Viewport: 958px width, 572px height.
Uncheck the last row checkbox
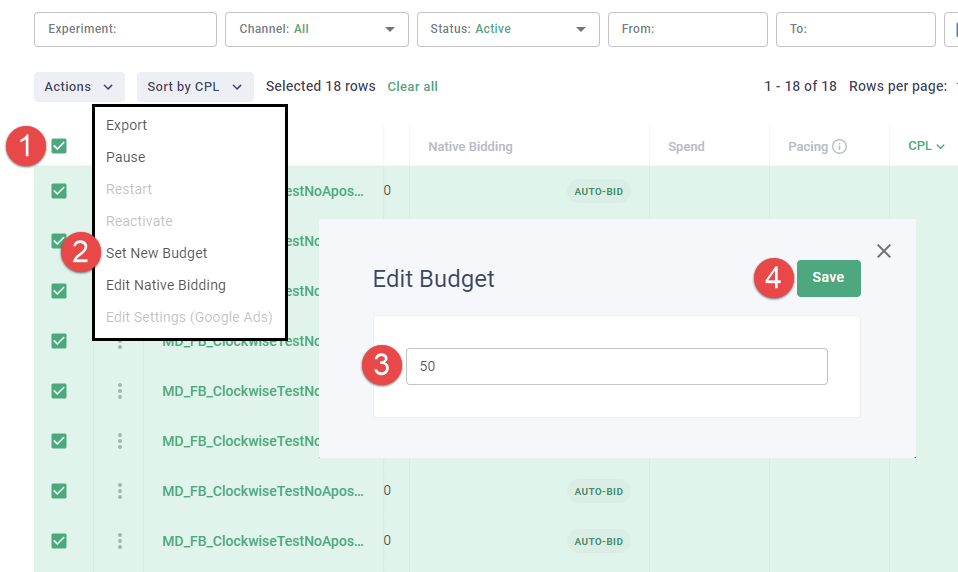[x=59, y=541]
